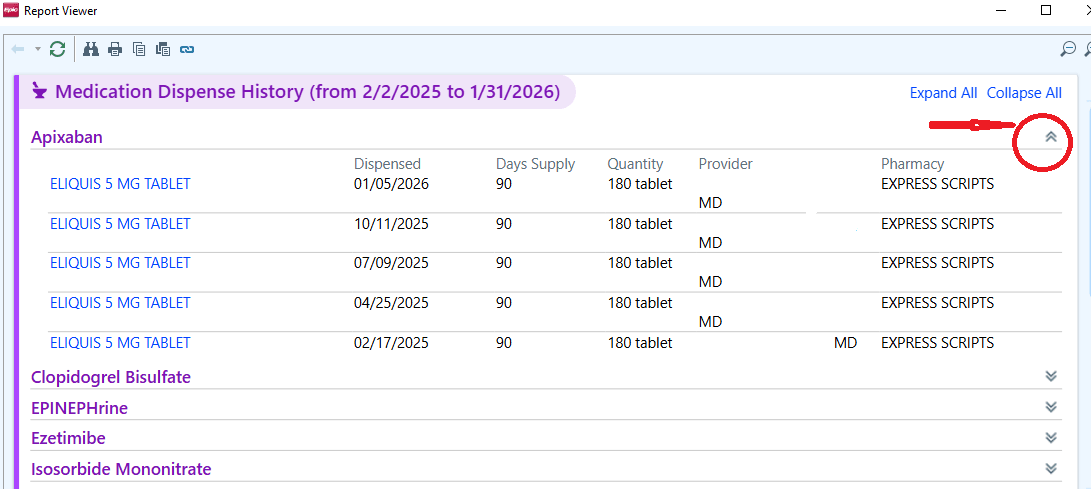This screenshot has width=1091, height=489.
Task: Click the Back arrow in the toolbar
Action: 18,49
